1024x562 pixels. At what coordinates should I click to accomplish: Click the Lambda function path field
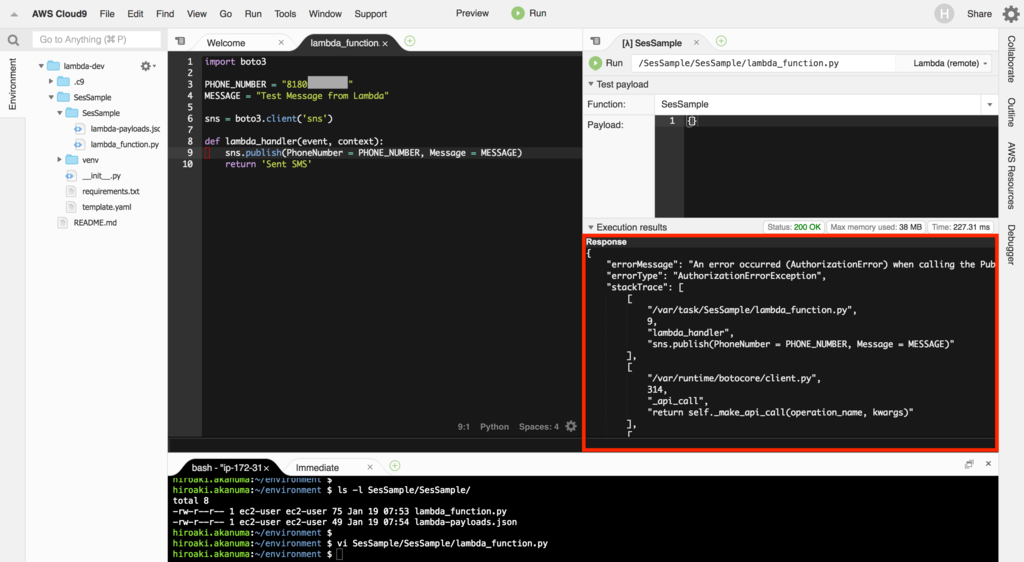coord(763,63)
